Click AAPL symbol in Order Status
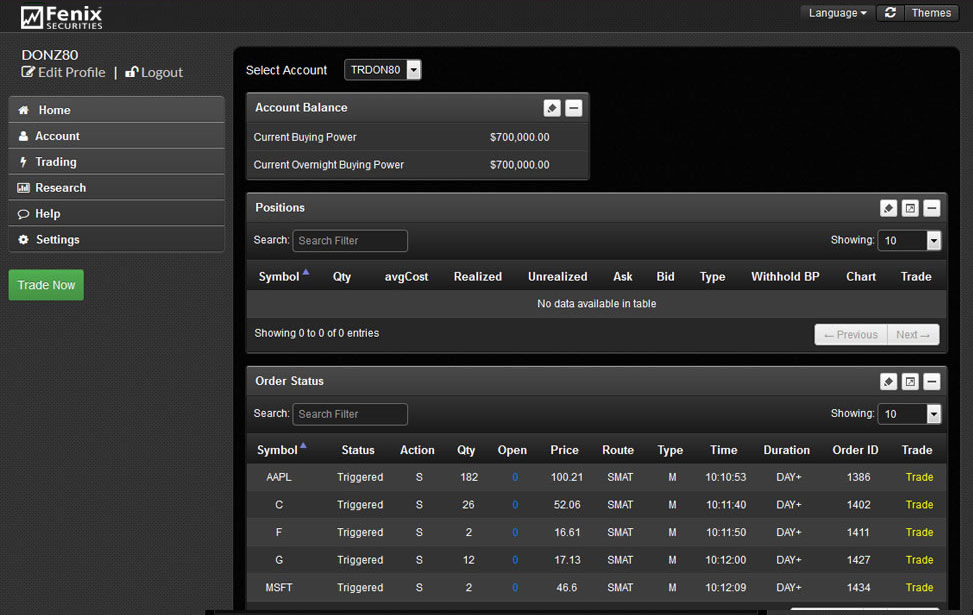Image resolution: width=973 pixels, height=615 pixels. 279,477
